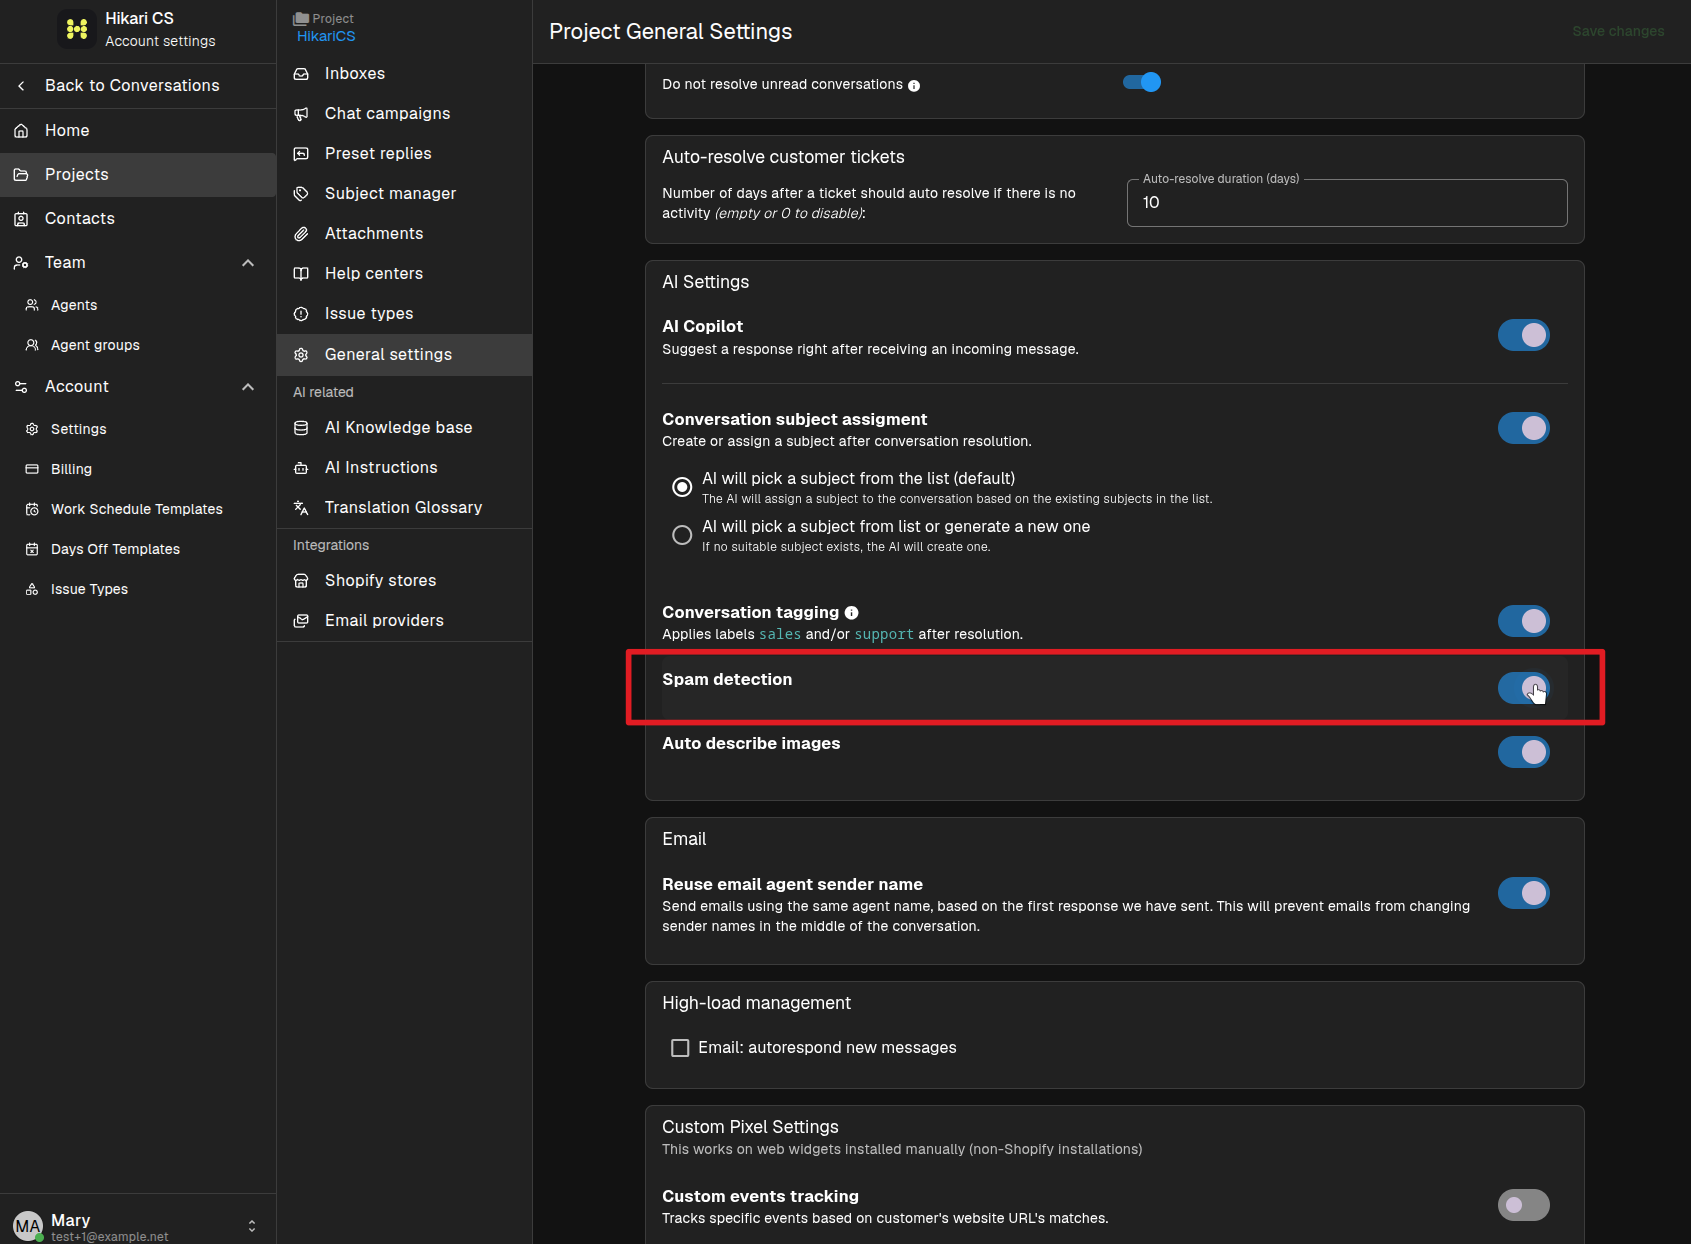The width and height of the screenshot is (1691, 1244).
Task: Click the AI Instructions robot icon
Action: point(301,468)
